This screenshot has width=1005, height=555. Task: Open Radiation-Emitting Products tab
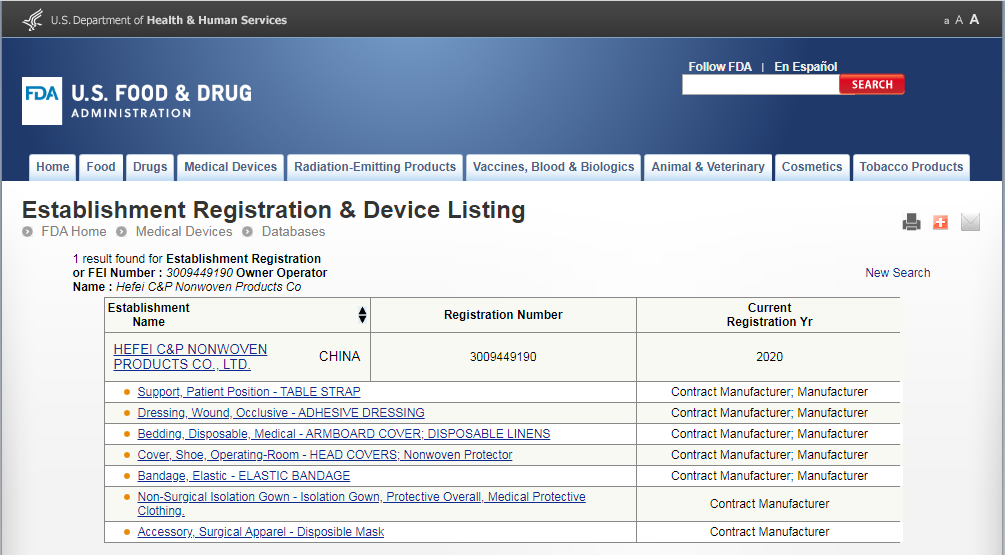tap(375, 167)
